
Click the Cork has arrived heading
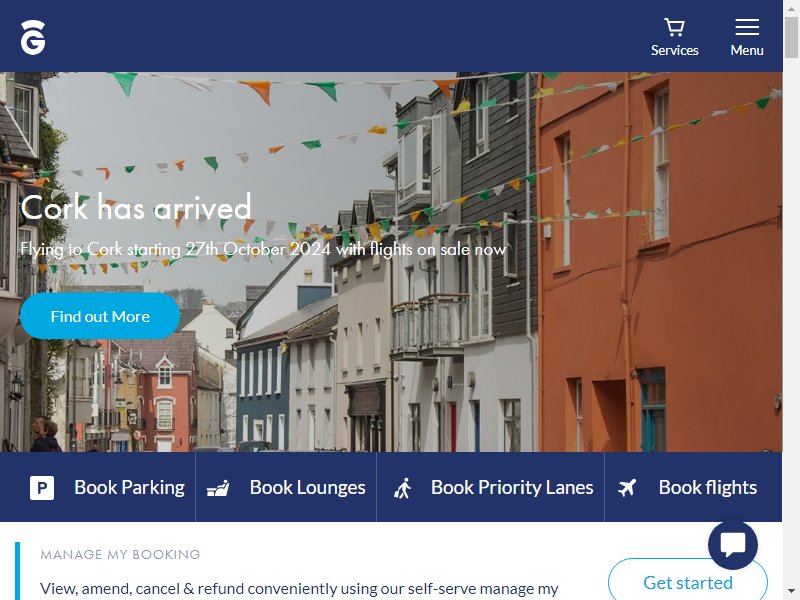point(136,207)
